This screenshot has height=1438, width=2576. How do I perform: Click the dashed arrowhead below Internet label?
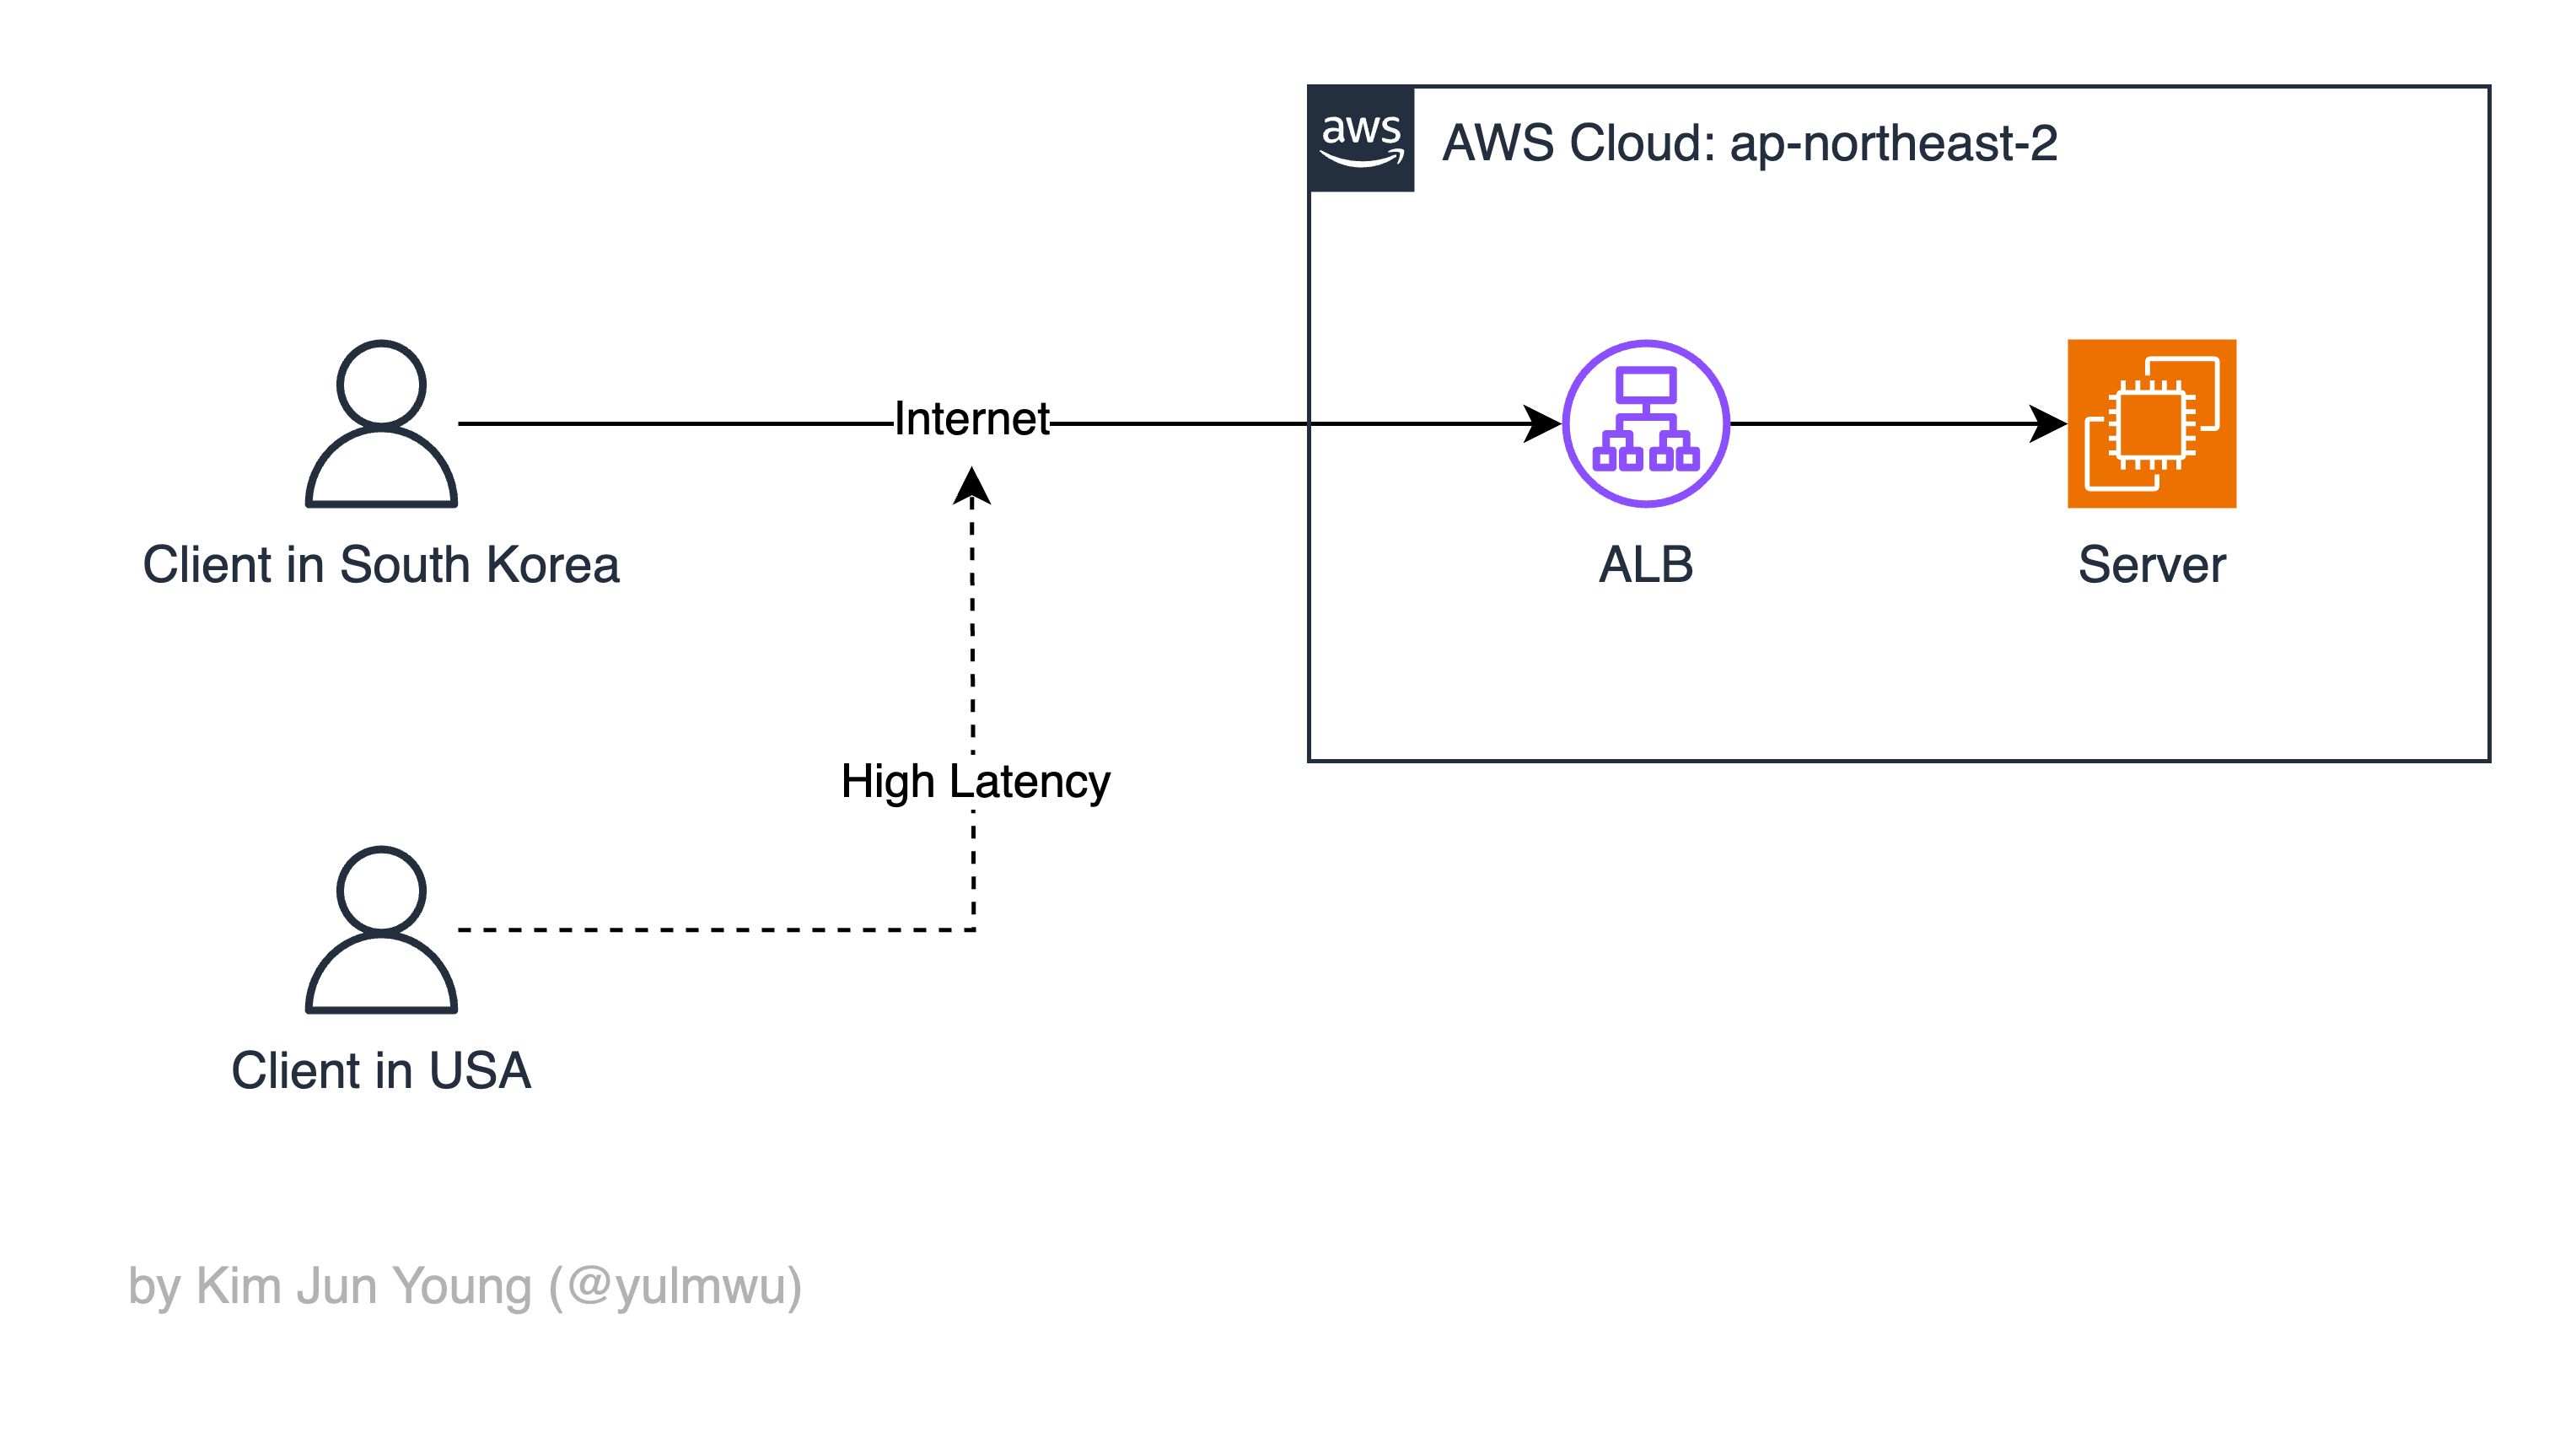tap(972, 487)
